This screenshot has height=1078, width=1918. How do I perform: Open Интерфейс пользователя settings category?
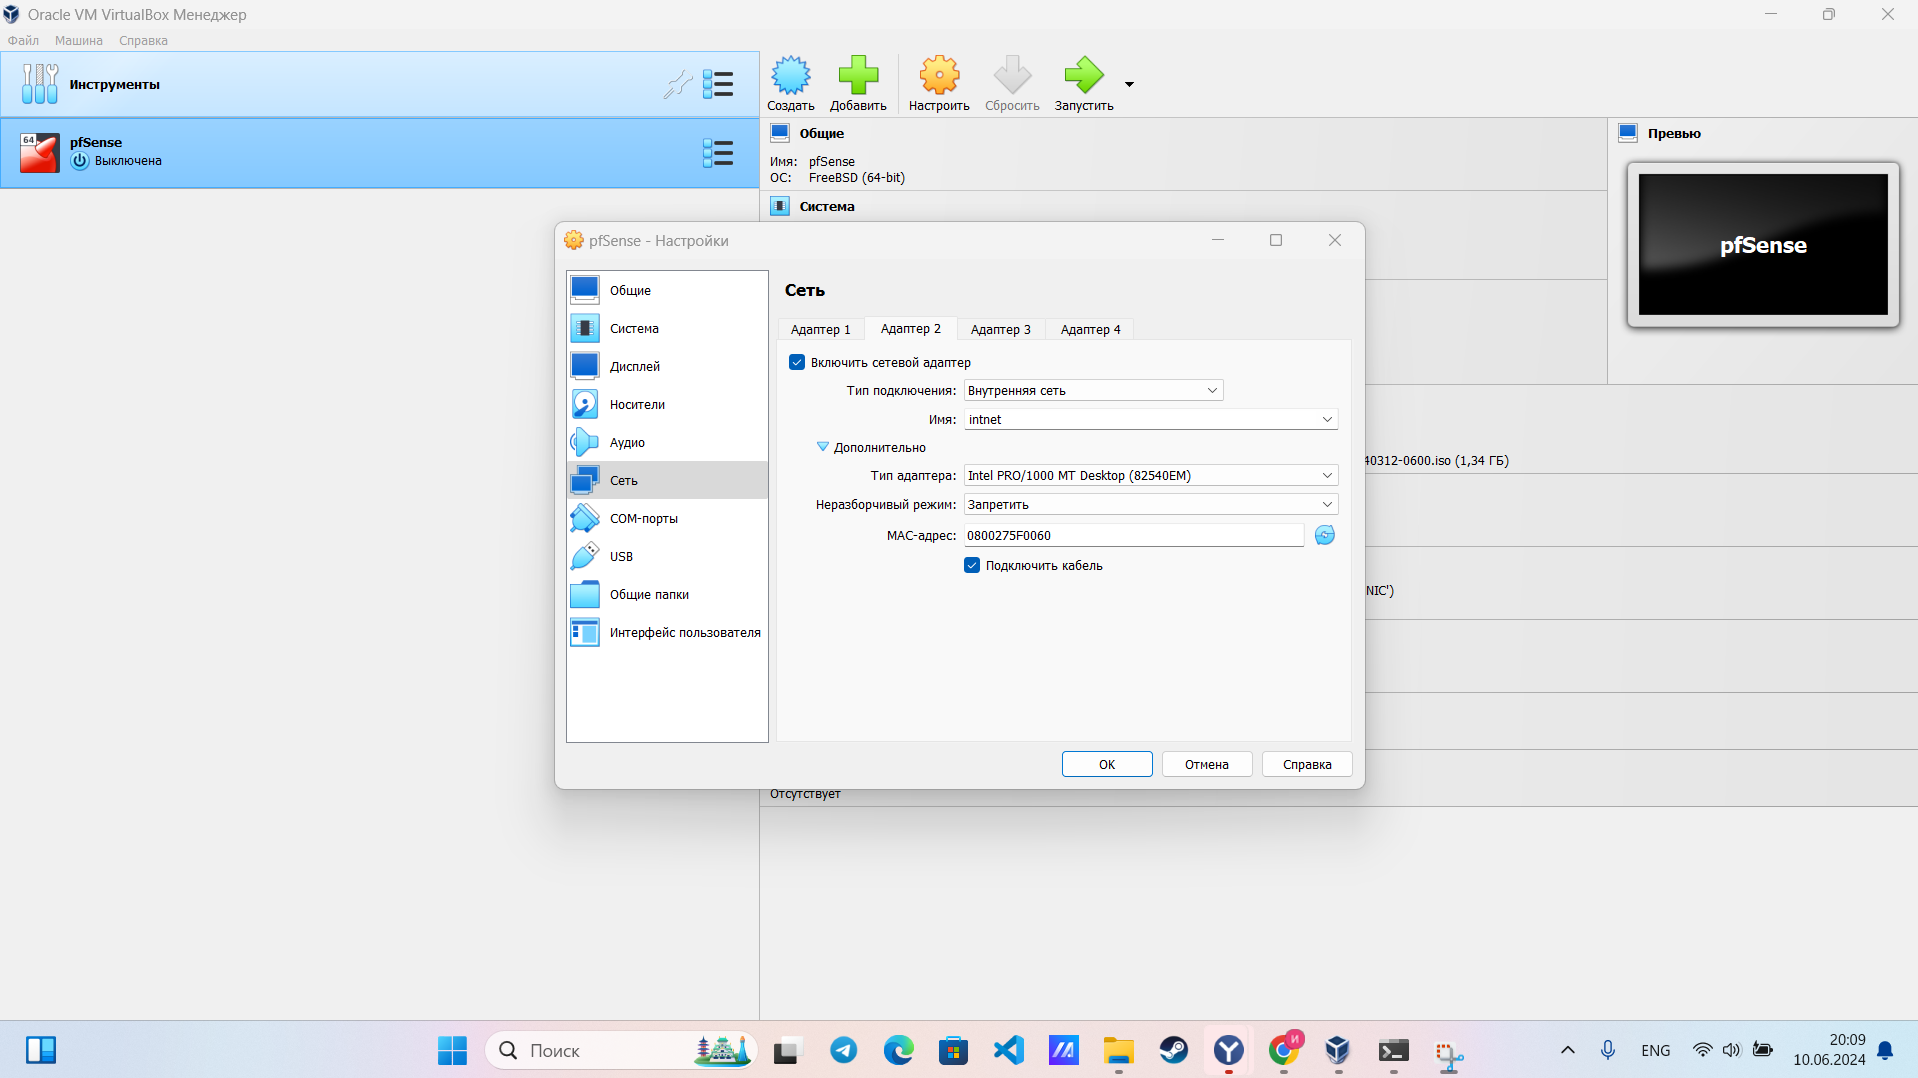(667, 632)
